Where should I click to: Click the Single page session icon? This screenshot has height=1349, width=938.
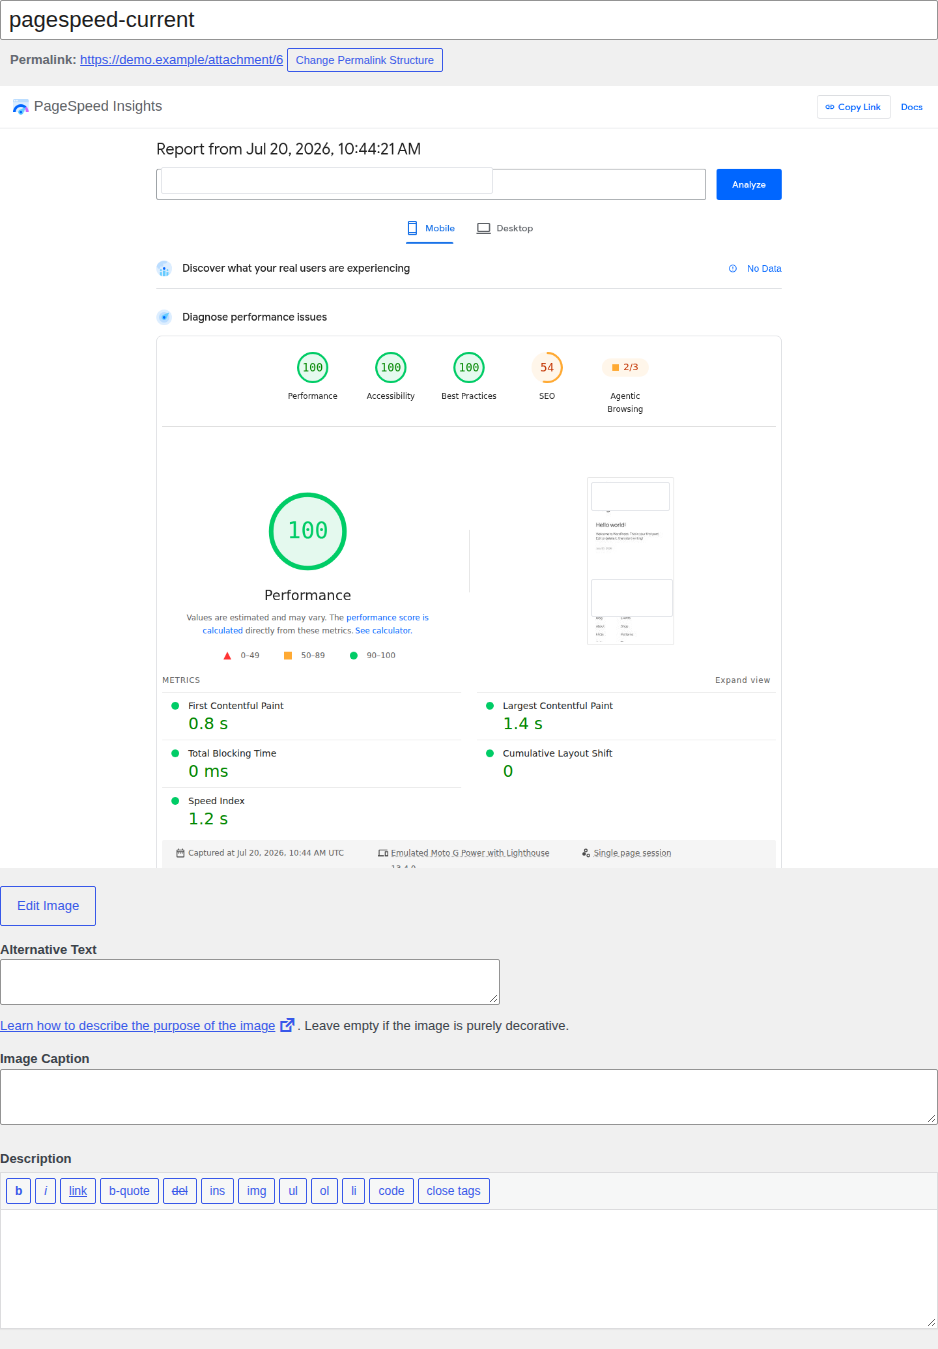pos(586,853)
